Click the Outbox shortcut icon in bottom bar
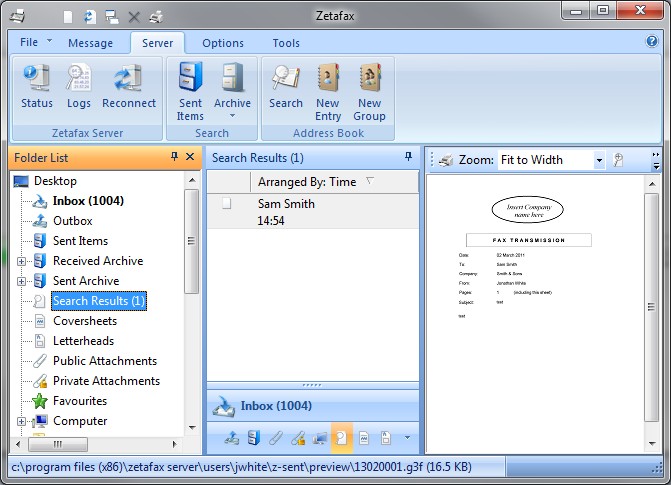The width and height of the screenshot is (671, 485). click(x=232, y=438)
